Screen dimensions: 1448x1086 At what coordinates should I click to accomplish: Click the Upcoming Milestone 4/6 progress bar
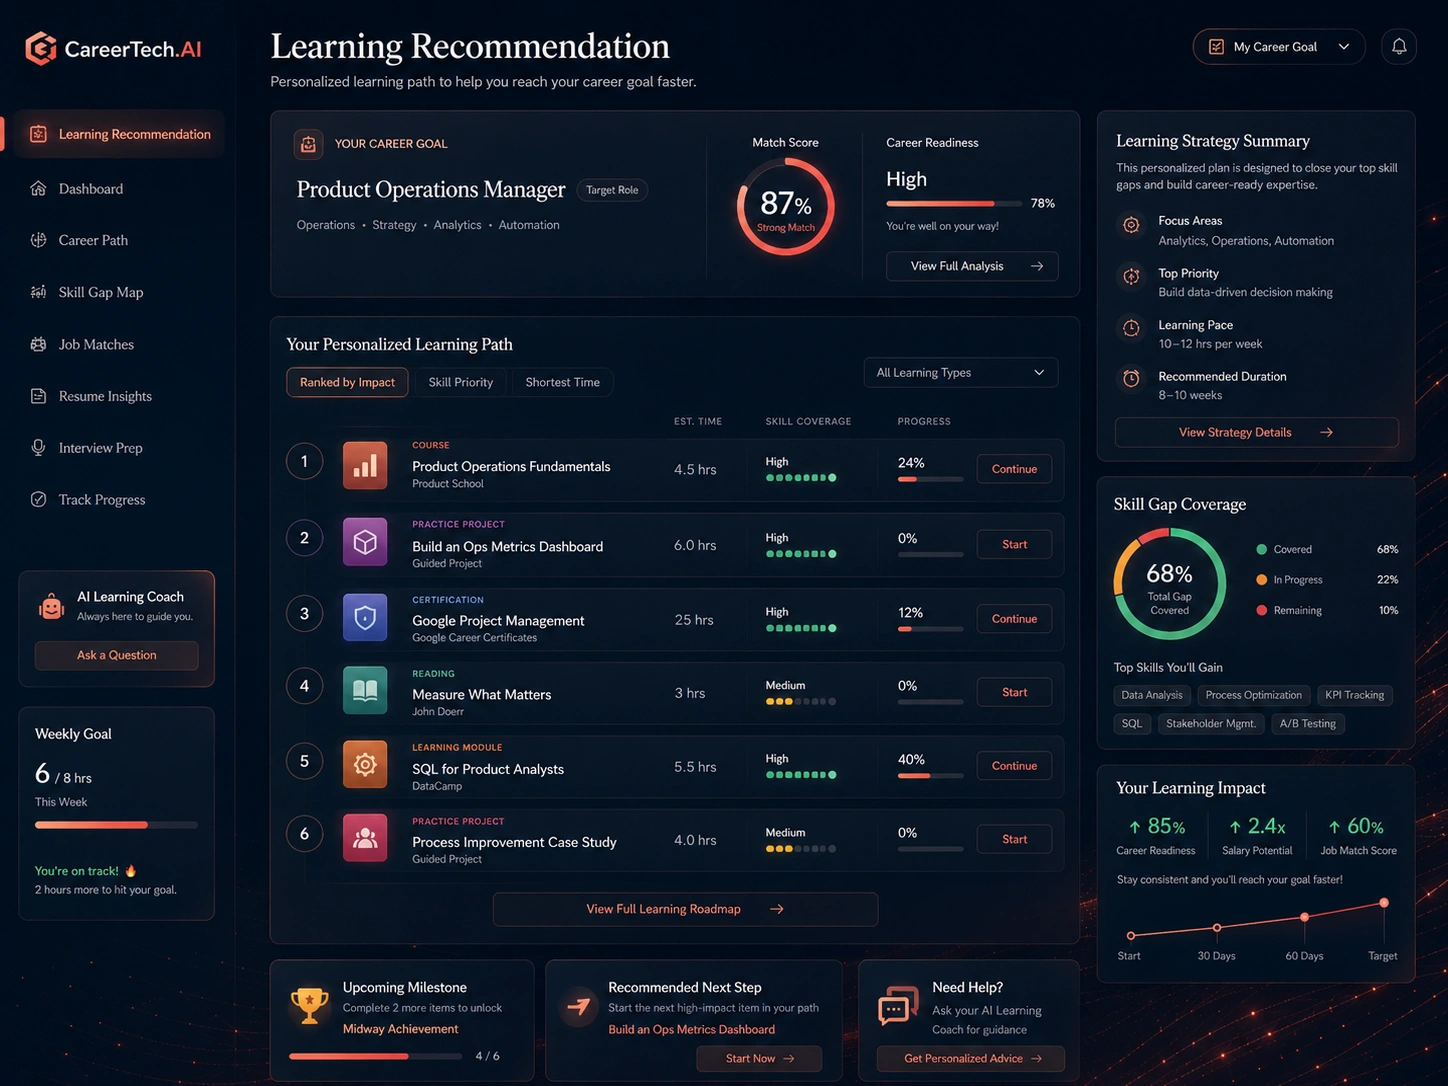click(375, 1056)
